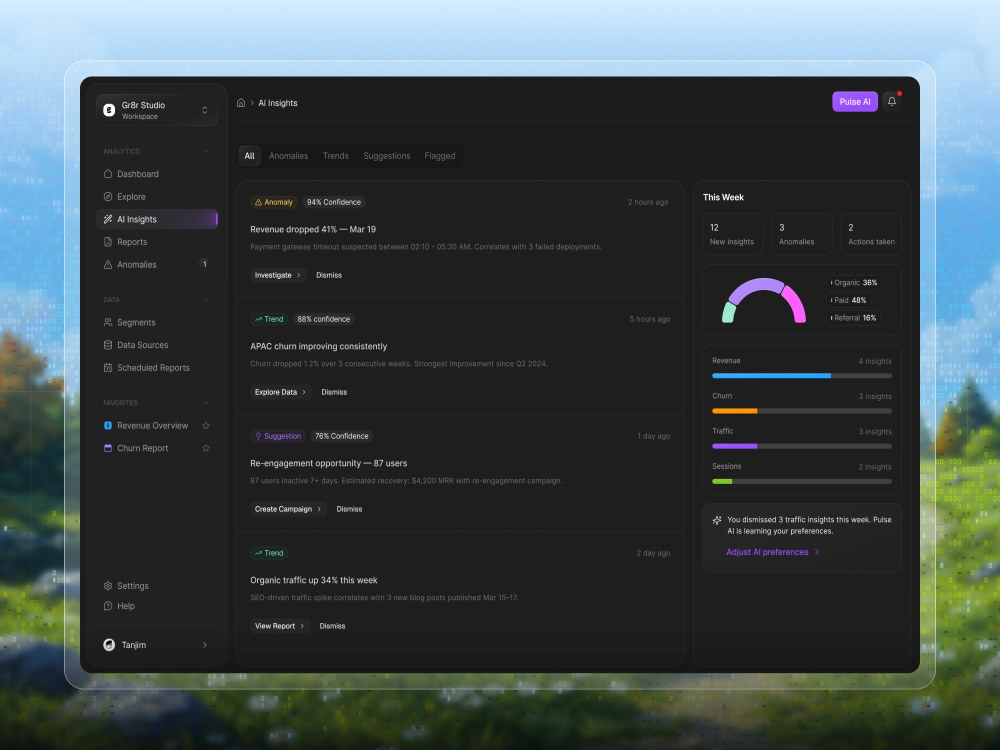Click Explore Data on APAC churn card

point(280,392)
